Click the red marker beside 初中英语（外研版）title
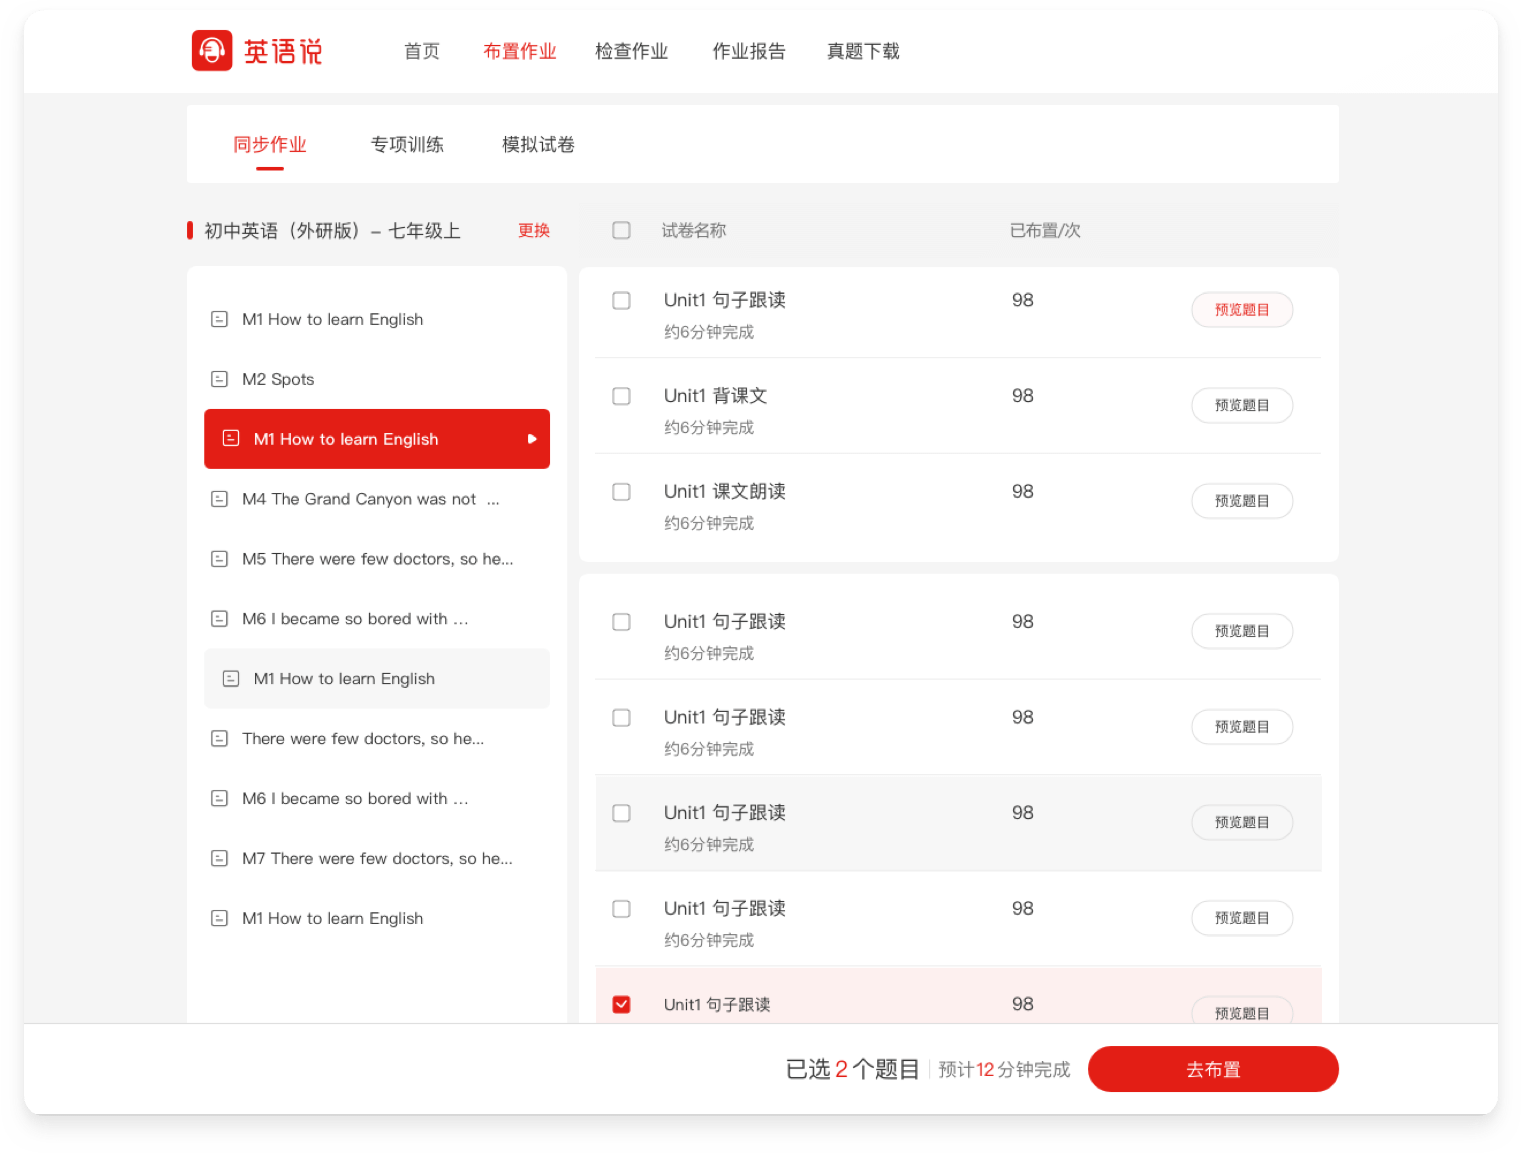Viewport: 1522px width, 1154px height. click(190, 231)
